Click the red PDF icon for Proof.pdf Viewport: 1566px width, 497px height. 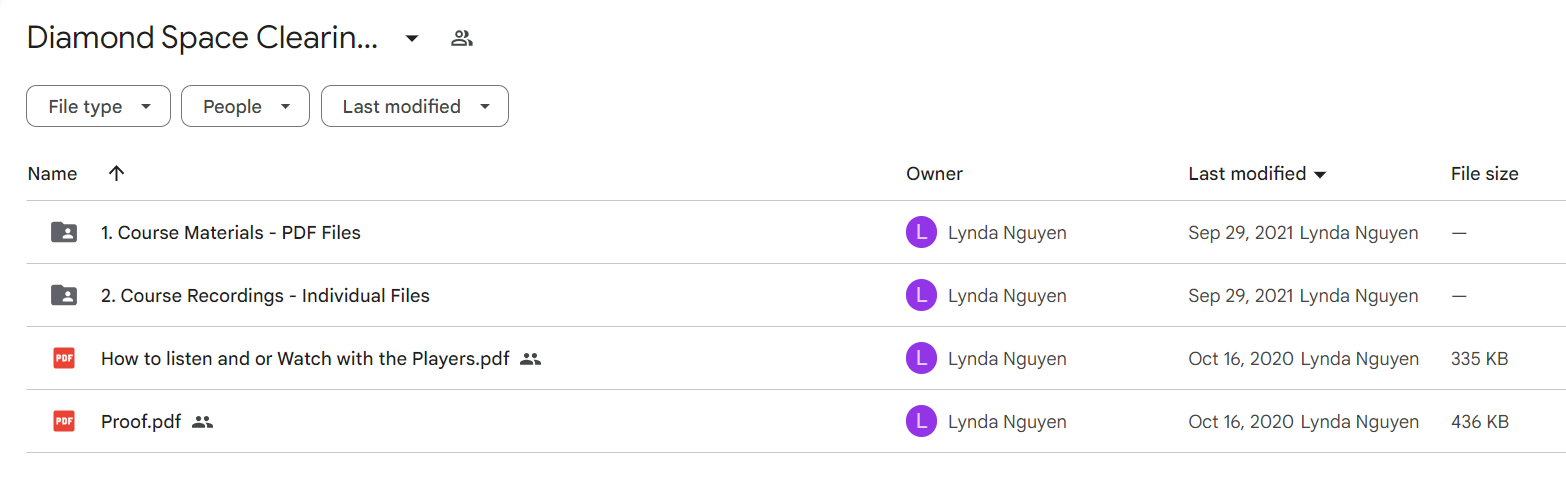point(63,422)
